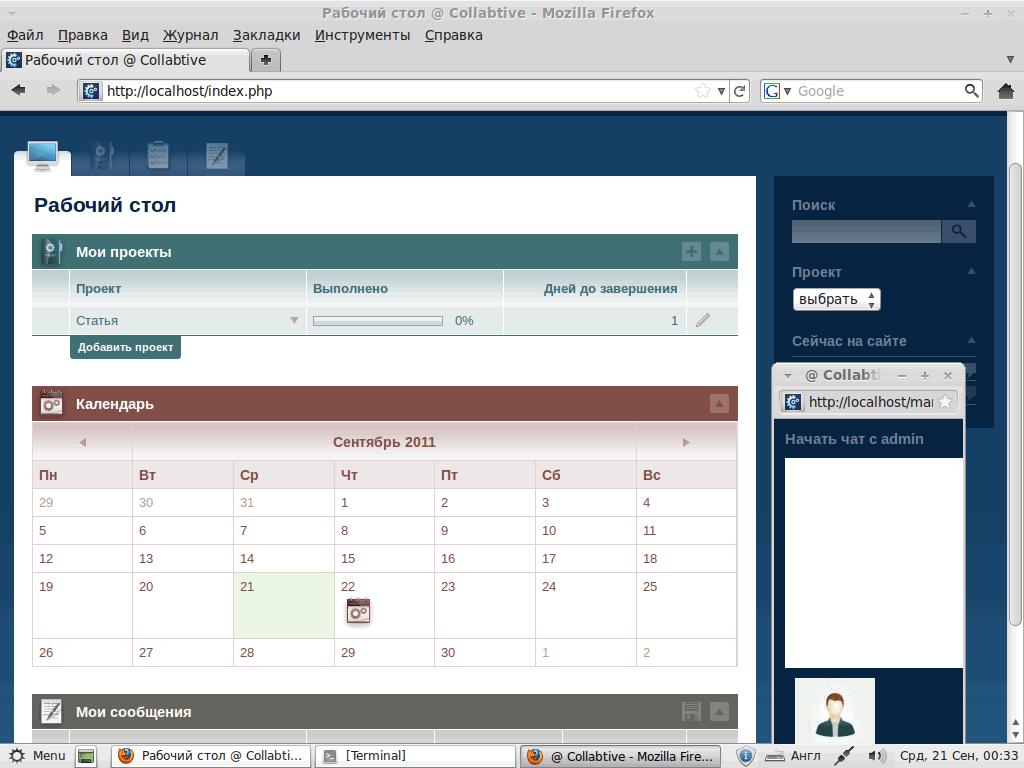The height and width of the screenshot is (768, 1024).
Task: Click the Google search field
Action: (x=879, y=91)
